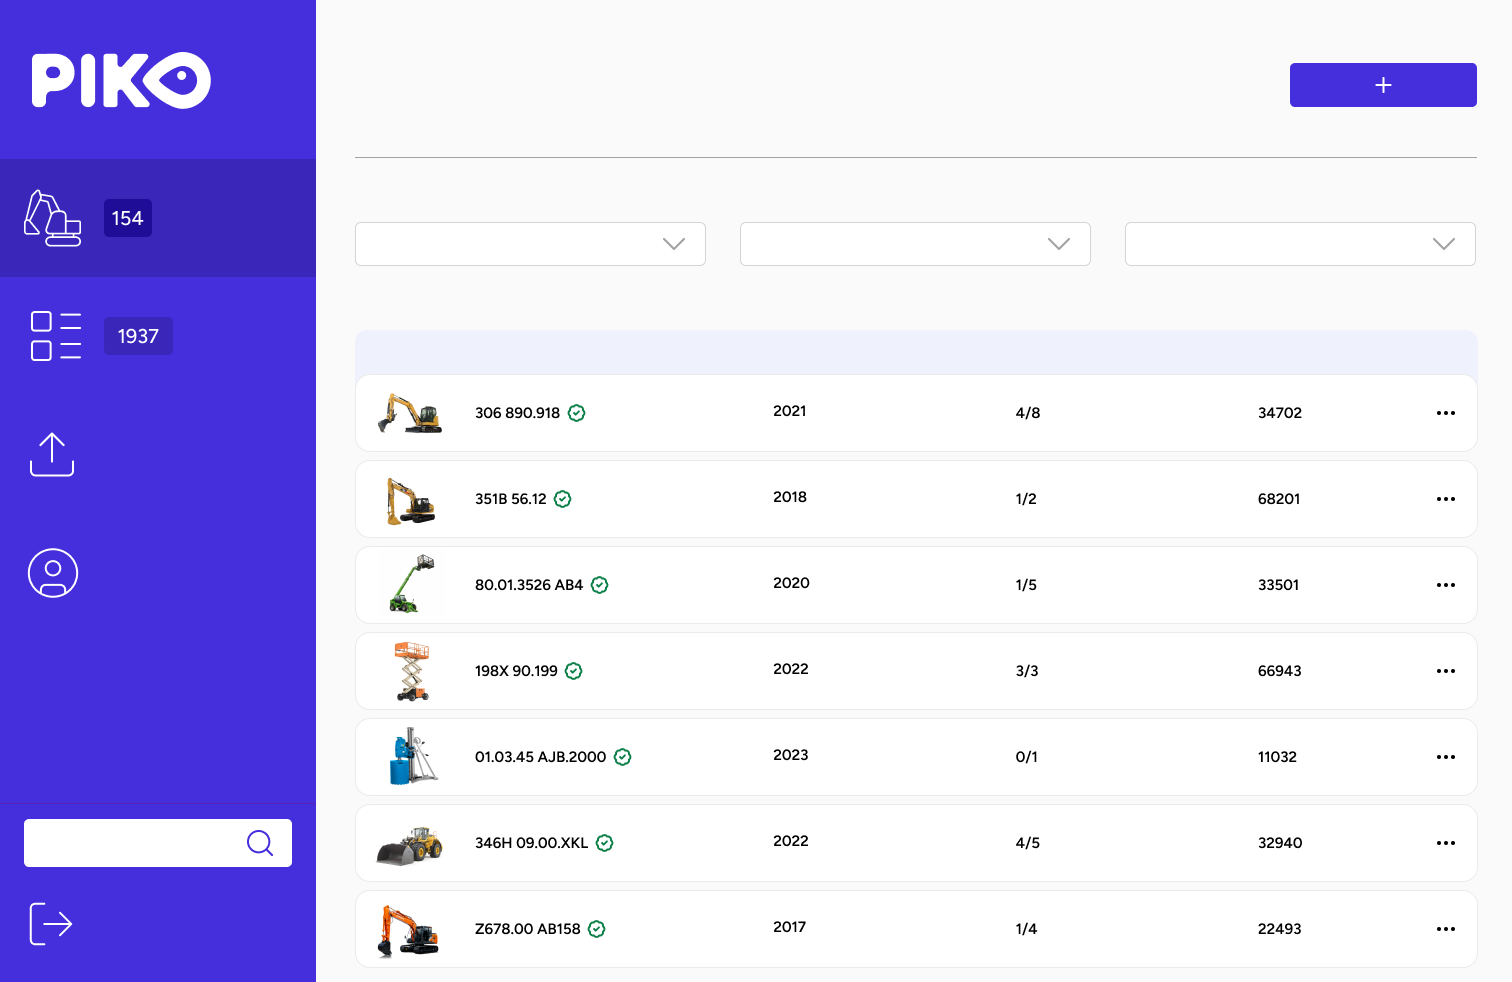Screen dimensions: 1512x982
Task: Click the verified badge next to 306 890.918
Action: pos(576,413)
